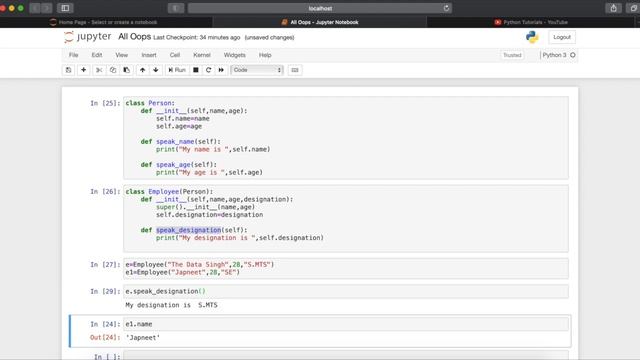Move selected cell down arrow

point(156,70)
